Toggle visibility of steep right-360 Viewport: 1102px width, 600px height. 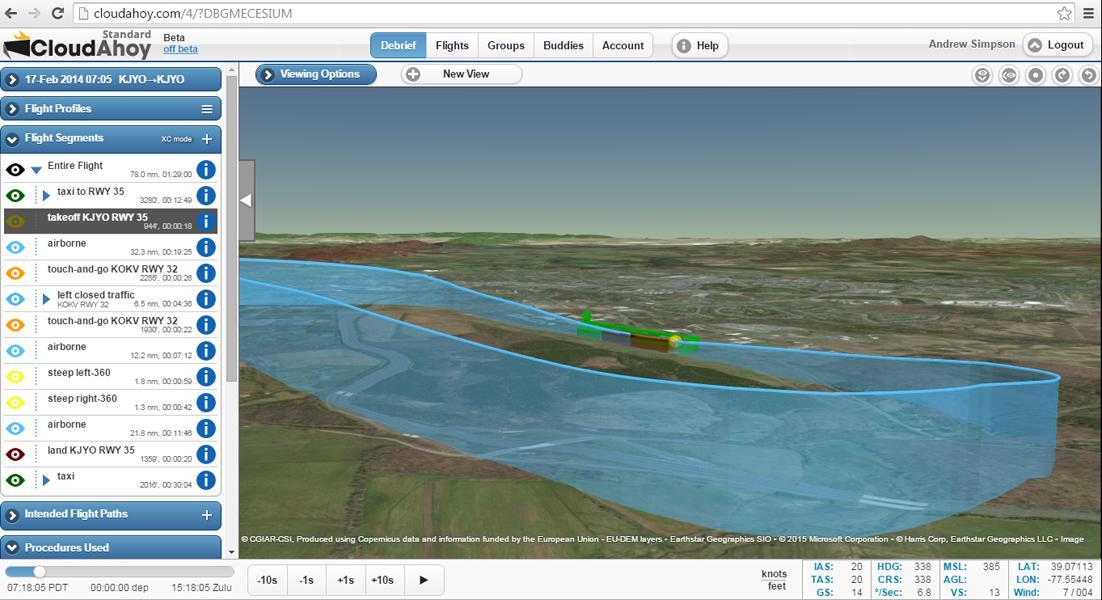pos(15,403)
